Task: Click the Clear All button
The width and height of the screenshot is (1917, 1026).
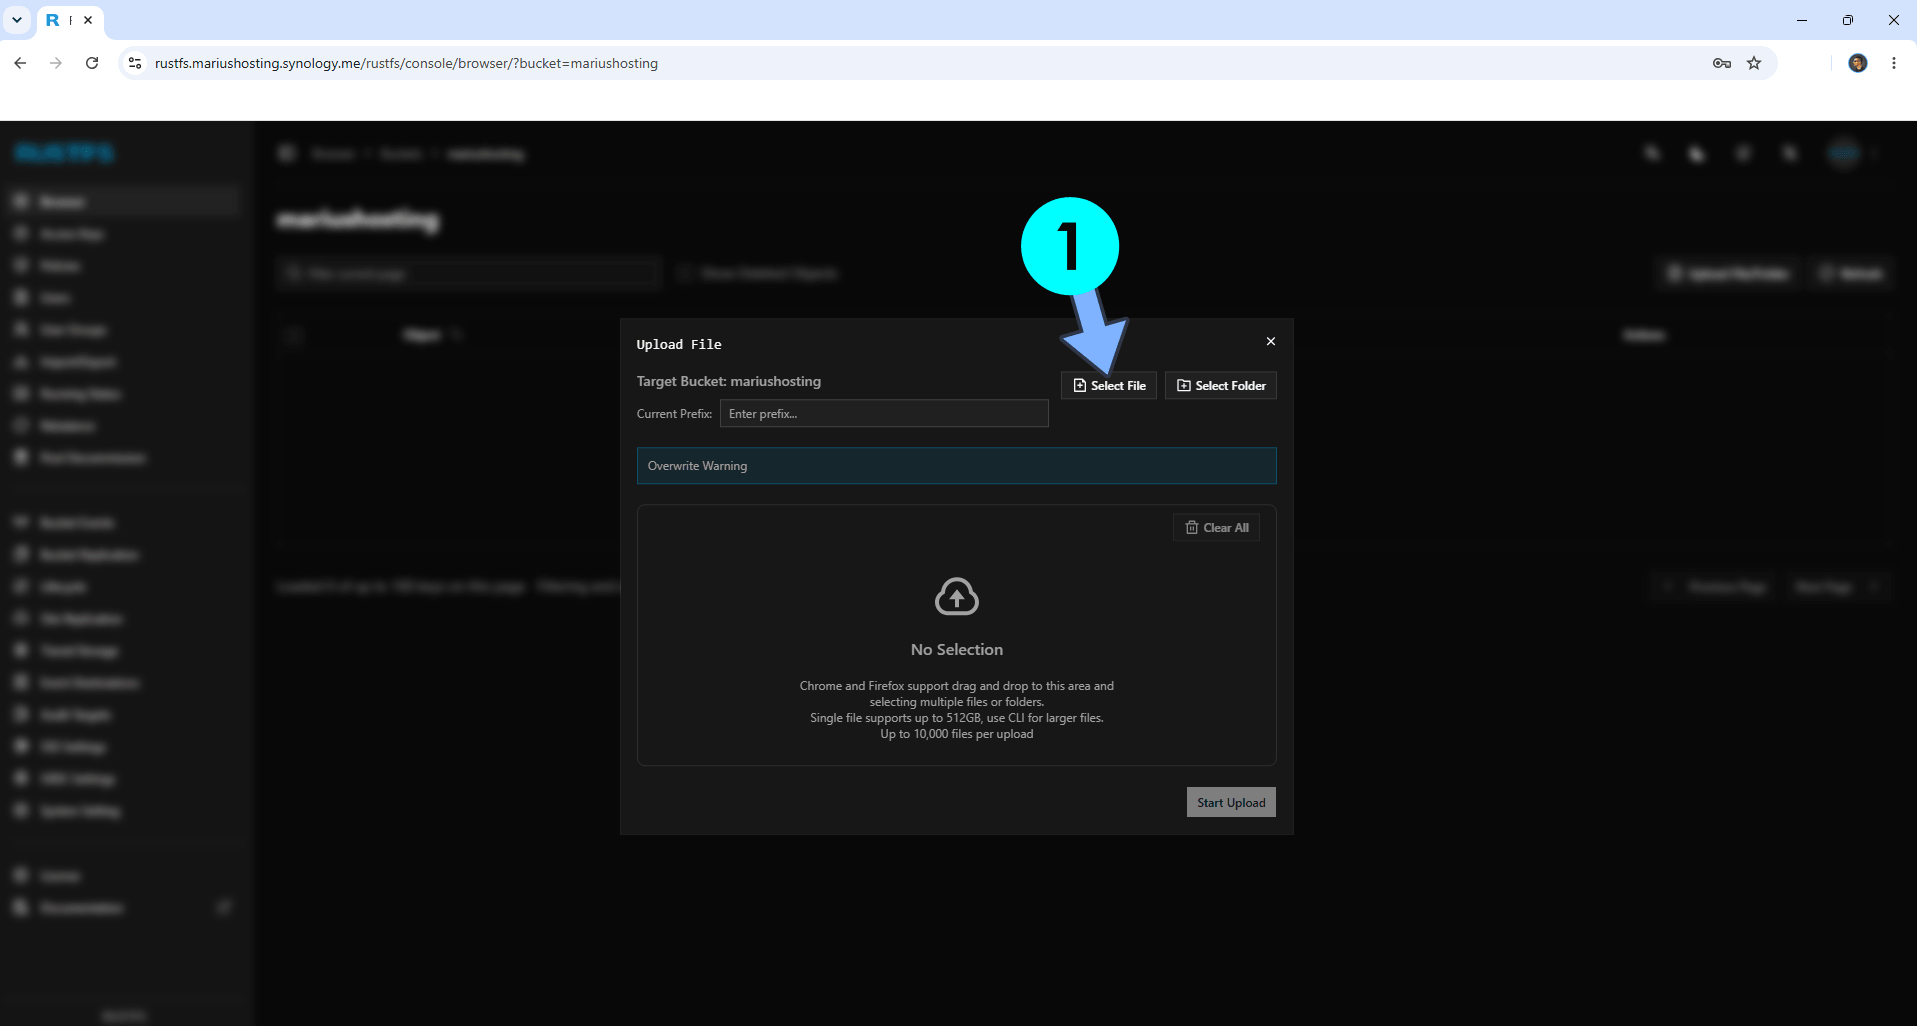Action: (x=1216, y=527)
